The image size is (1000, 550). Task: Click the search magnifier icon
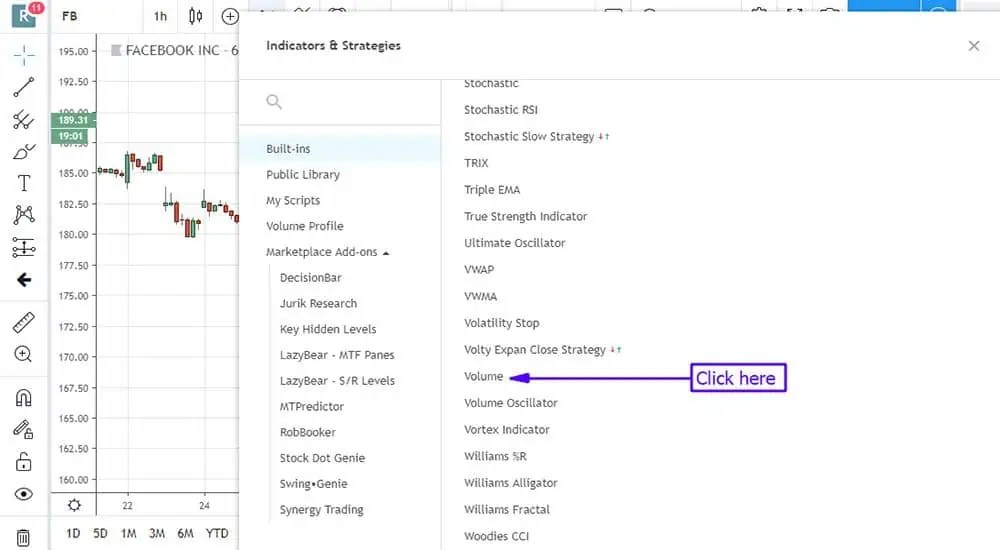point(274,102)
